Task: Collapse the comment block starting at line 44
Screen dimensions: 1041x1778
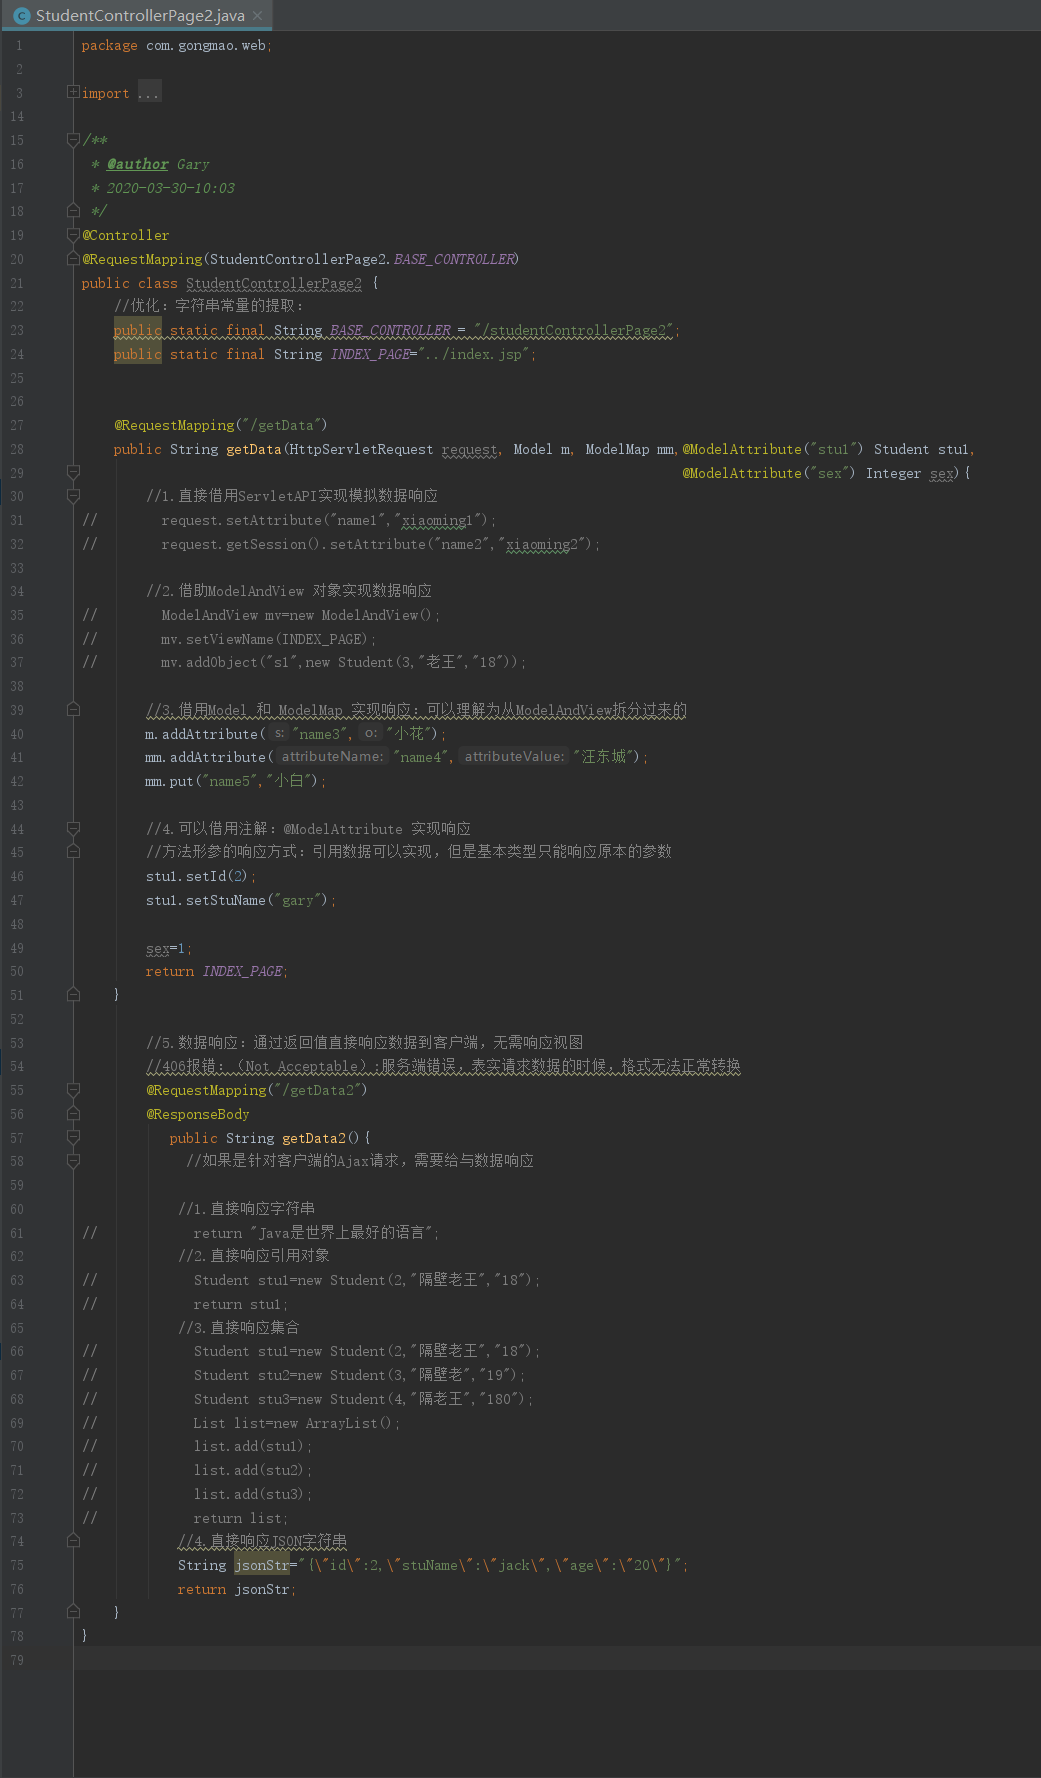Action: click(73, 829)
